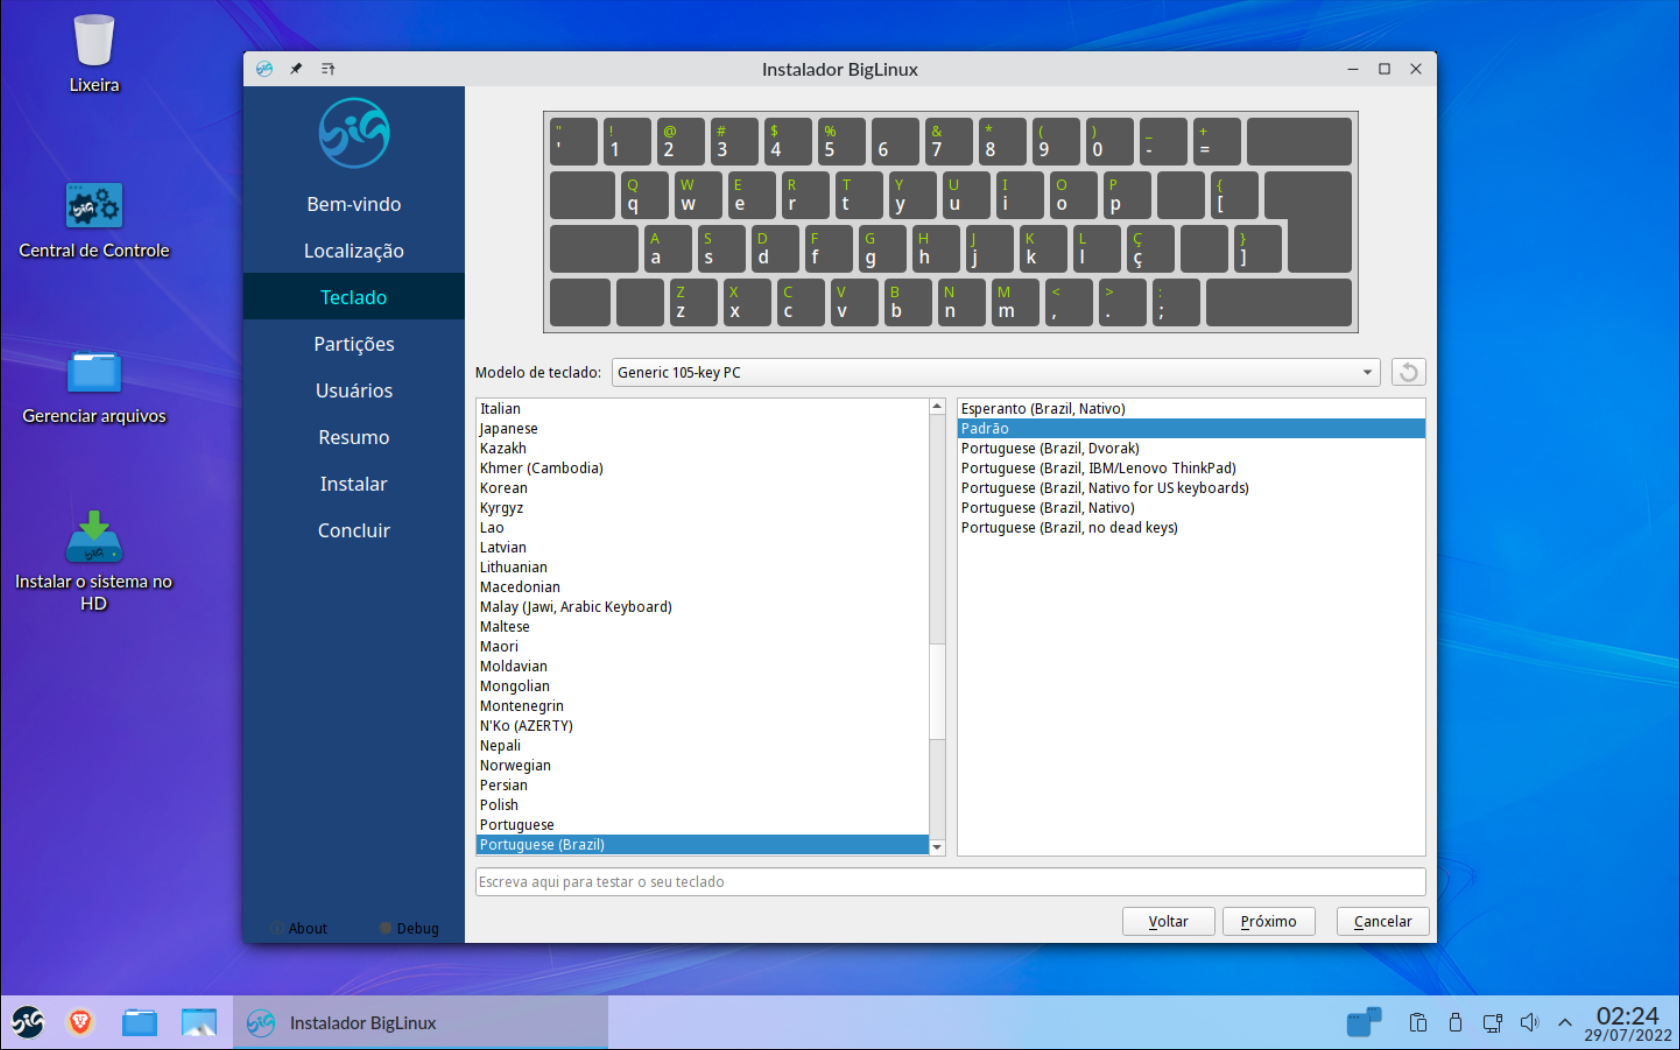Toggle the Debug button in sidebar
The width and height of the screenshot is (1680, 1050).
point(409,928)
